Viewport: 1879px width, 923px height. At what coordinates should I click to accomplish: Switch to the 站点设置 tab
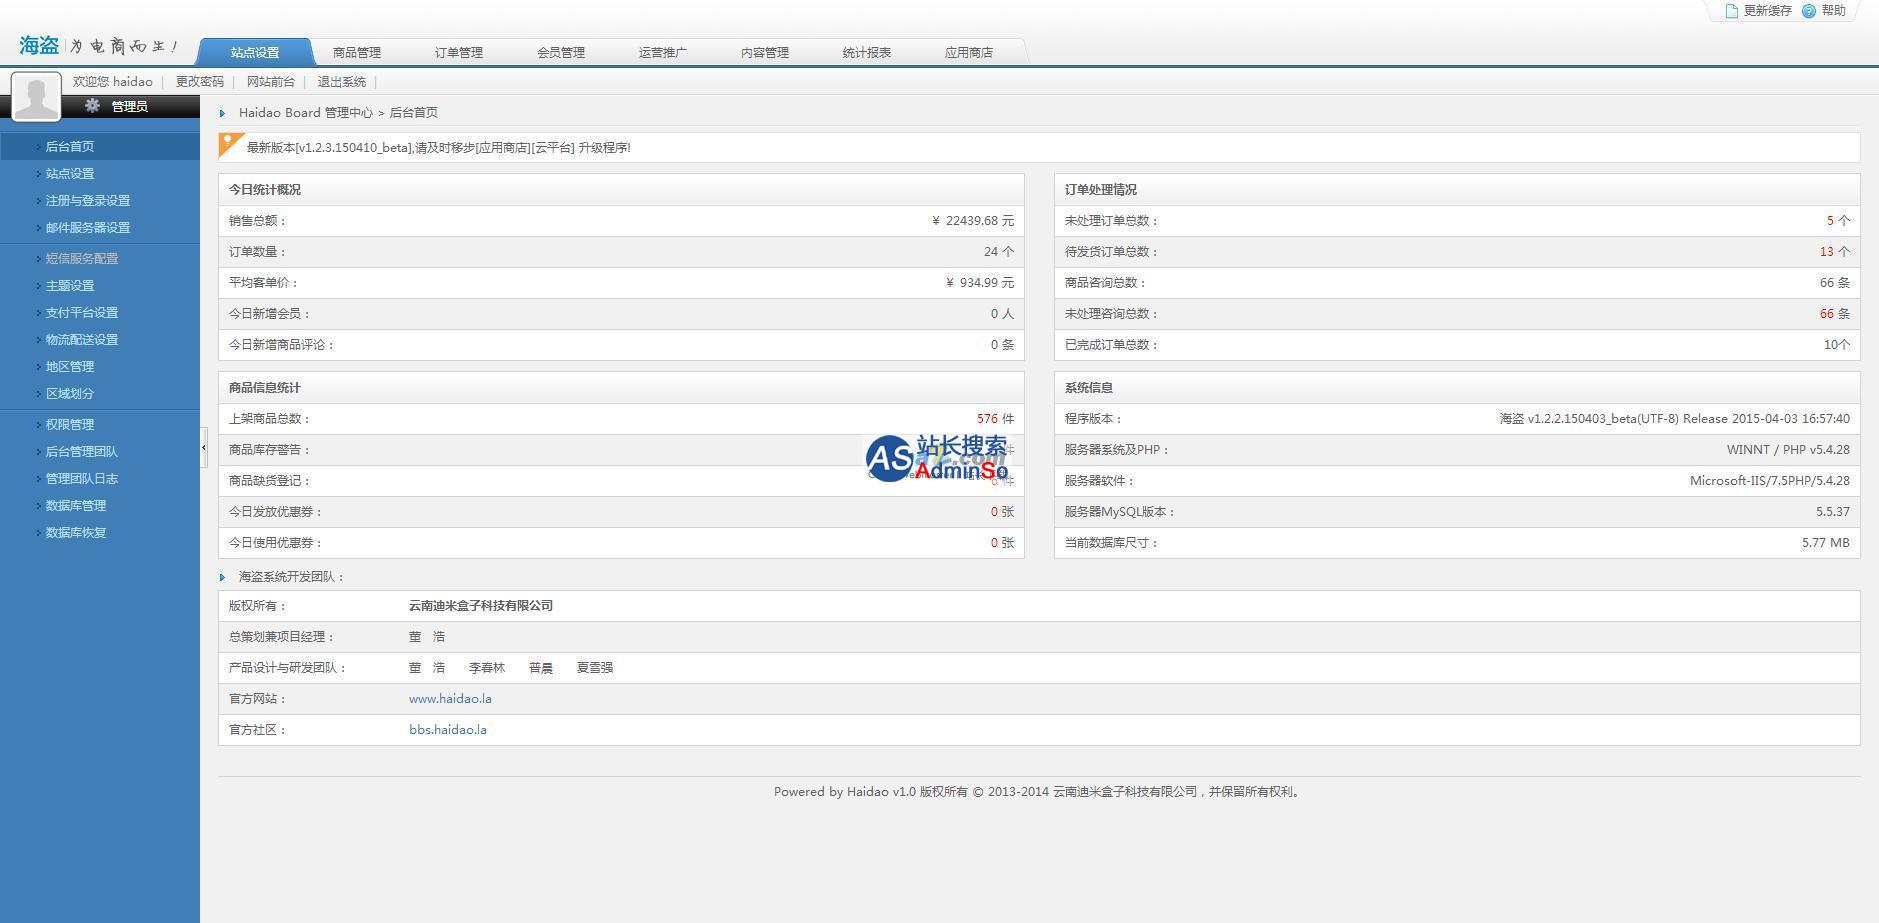[x=255, y=53]
